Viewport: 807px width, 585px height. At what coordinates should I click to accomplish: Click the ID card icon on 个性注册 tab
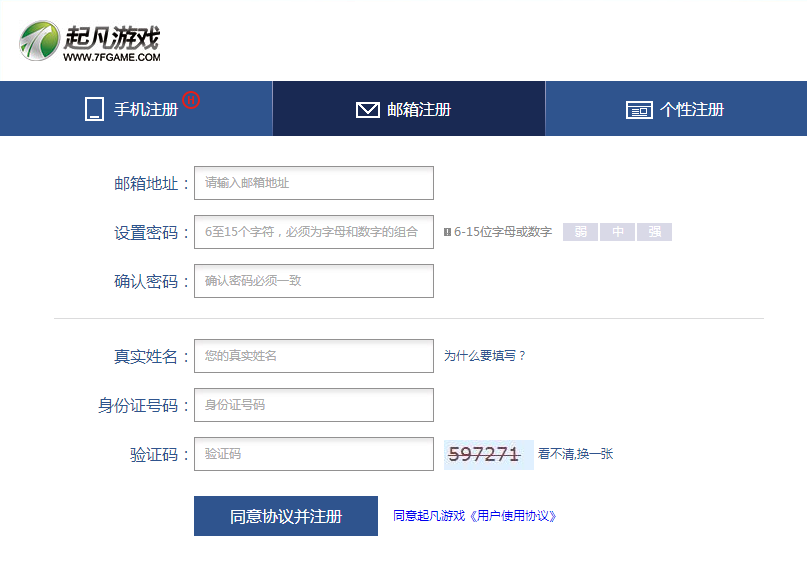pos(638,109)
